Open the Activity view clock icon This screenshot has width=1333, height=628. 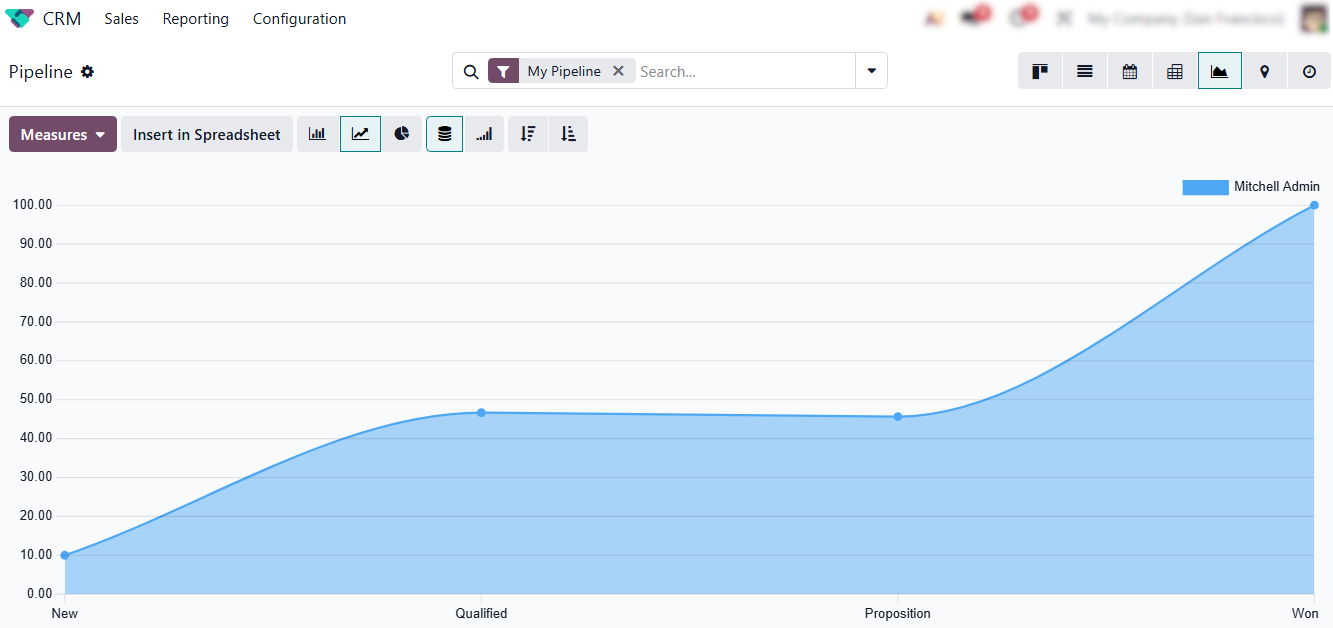[x=1309, y=71]
